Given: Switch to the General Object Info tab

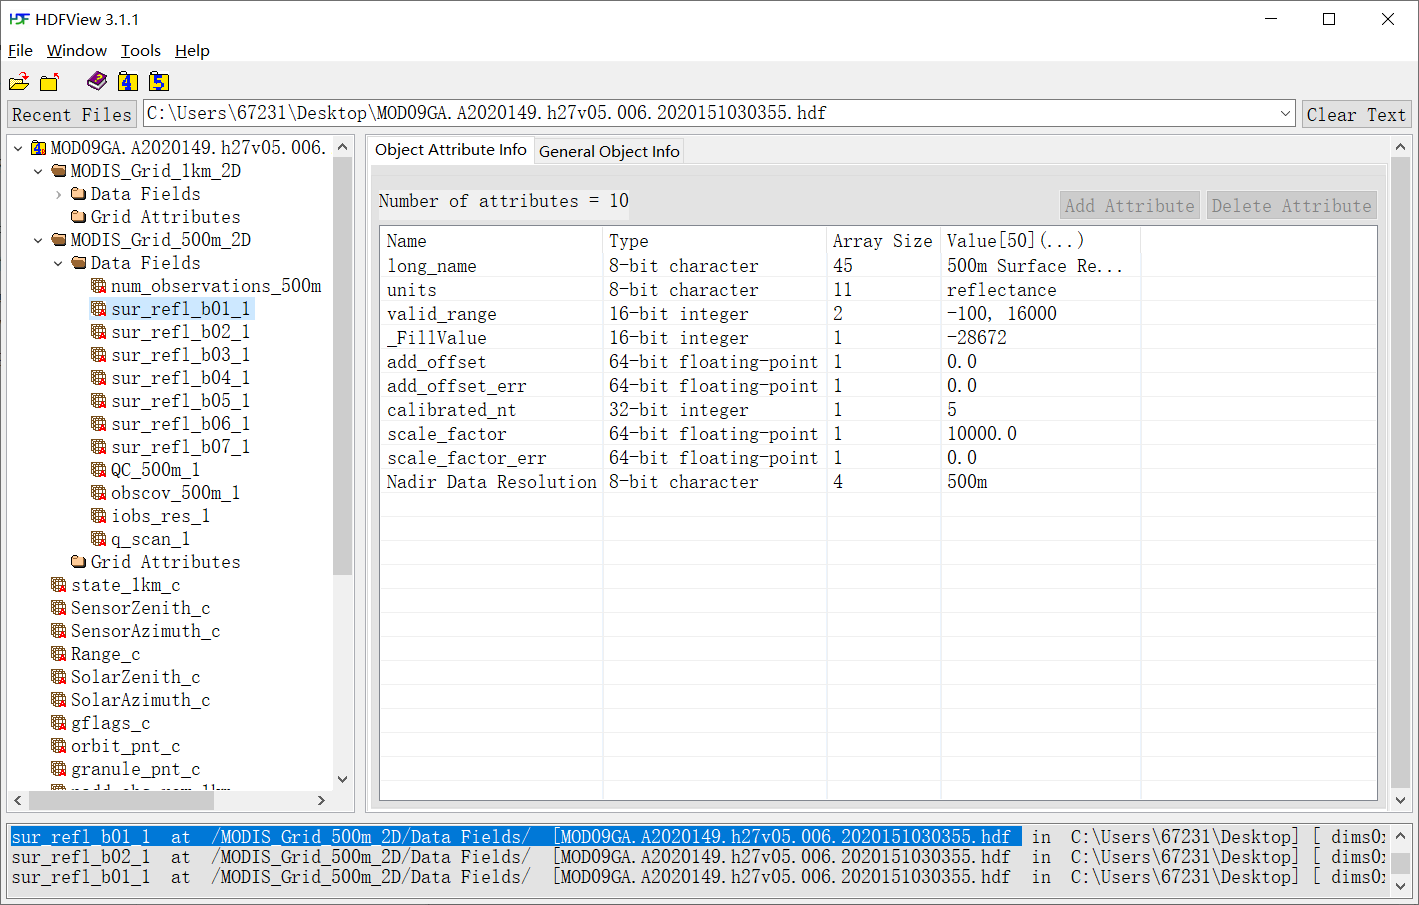Looking at the screenshot, I should pyautogui.click(x=609, y=151).
